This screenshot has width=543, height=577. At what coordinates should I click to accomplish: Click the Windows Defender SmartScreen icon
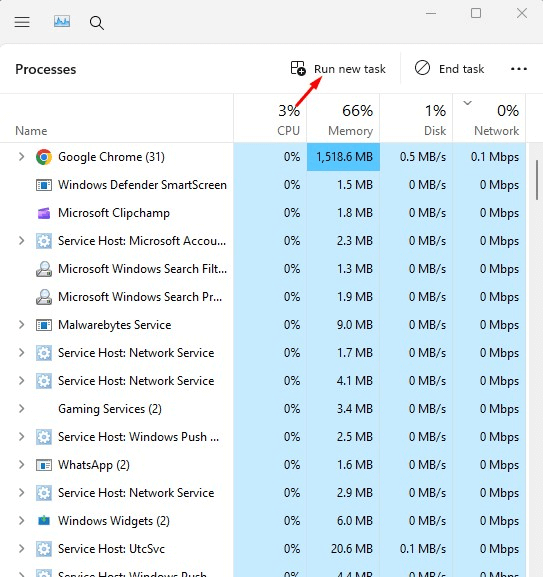[44, 185]
